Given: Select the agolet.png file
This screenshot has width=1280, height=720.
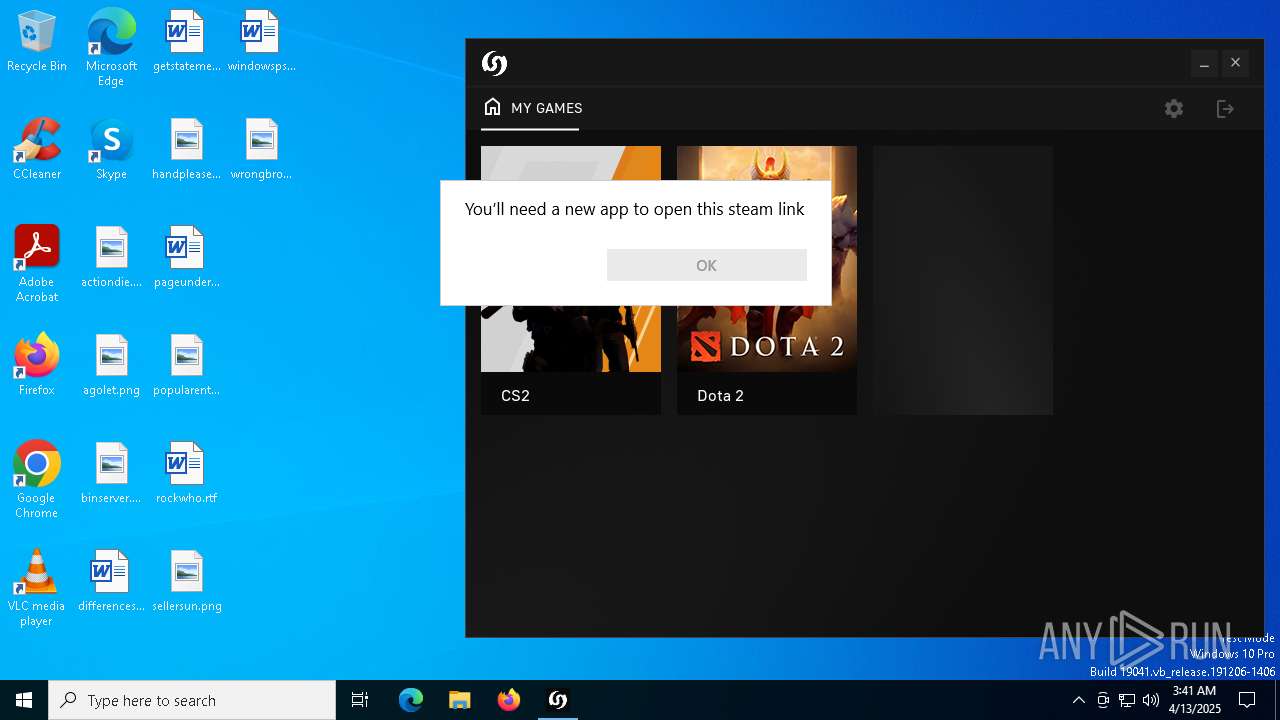Looking at the screenshot, I should tap(111, 366).
